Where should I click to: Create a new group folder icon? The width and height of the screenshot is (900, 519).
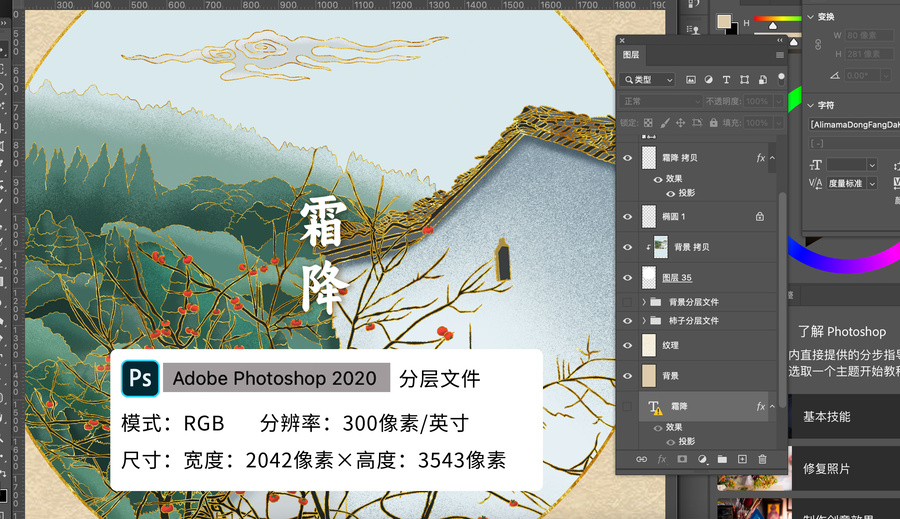tap(722, 459)
